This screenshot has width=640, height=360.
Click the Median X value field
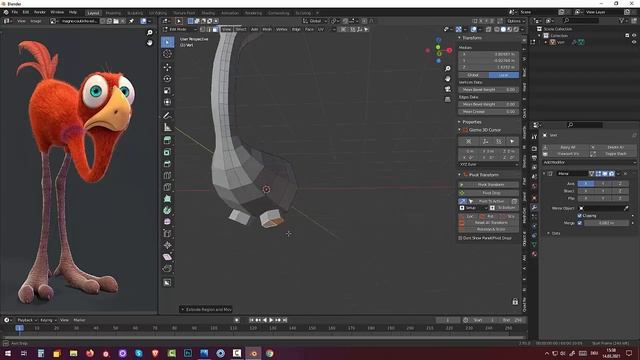tap(488, 54)
